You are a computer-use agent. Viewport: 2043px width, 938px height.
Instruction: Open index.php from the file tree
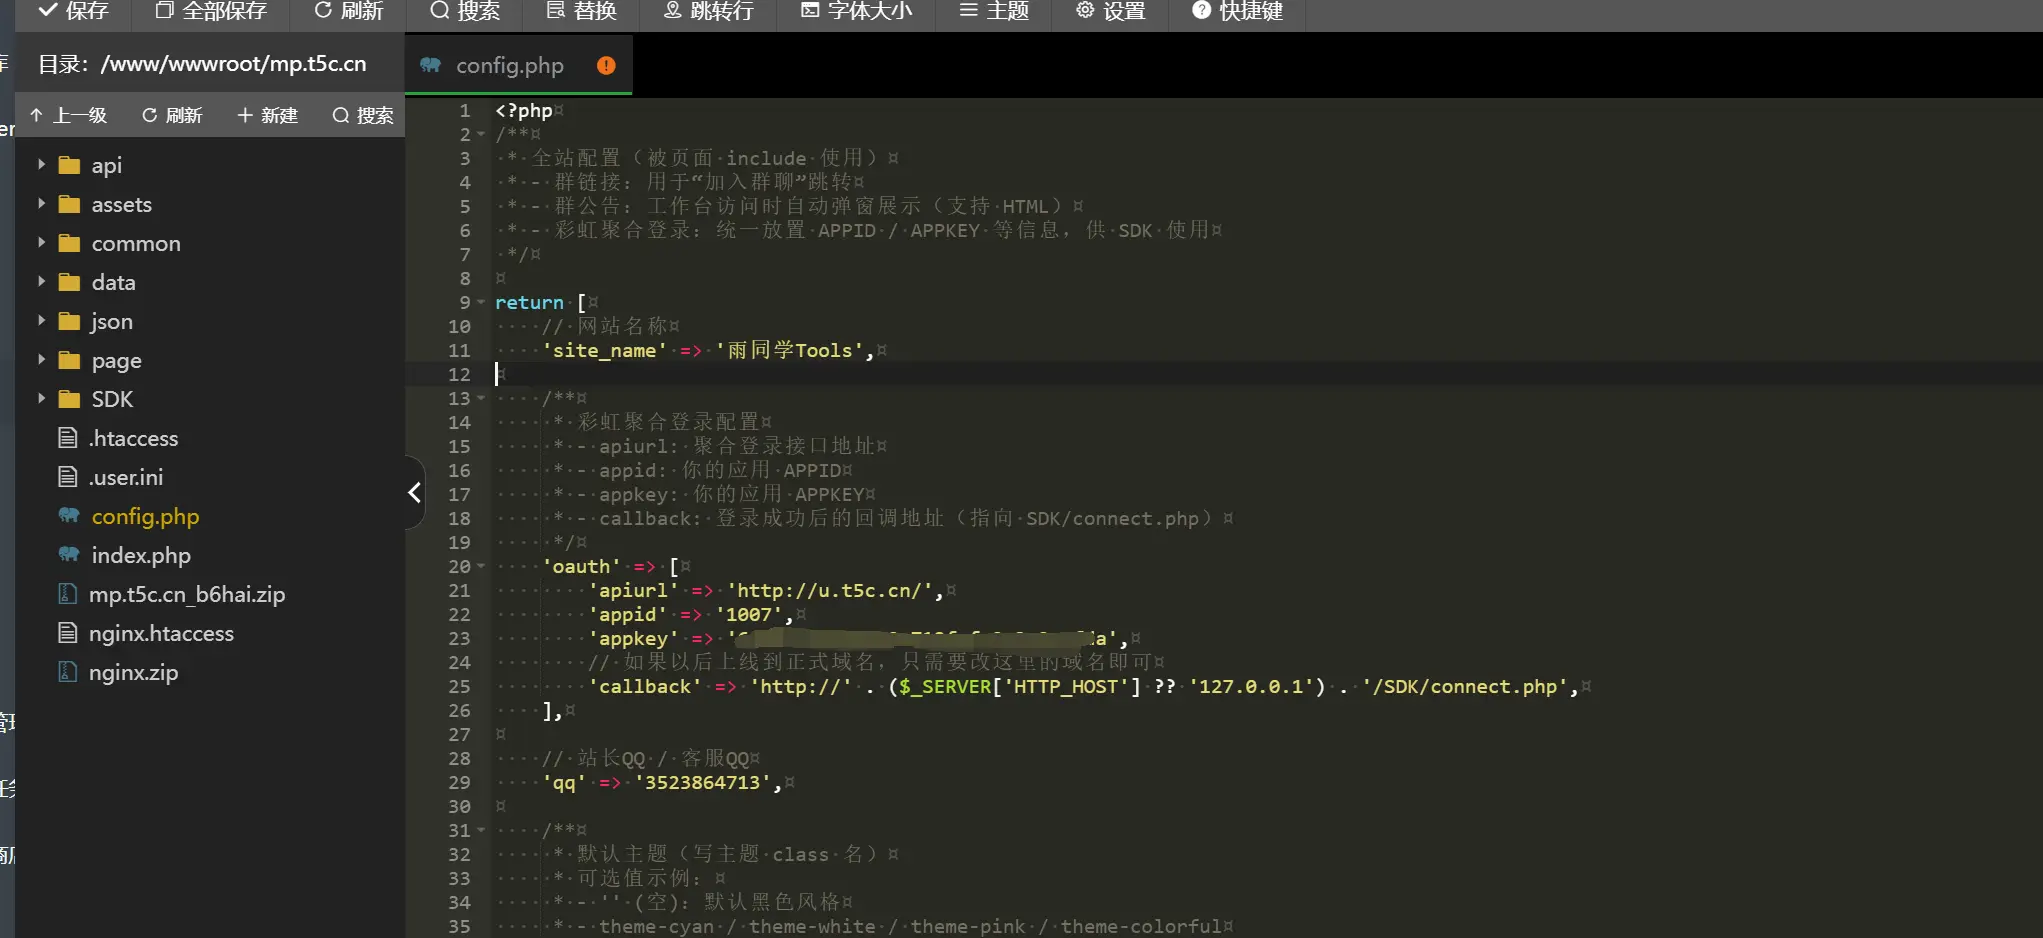pos(140,555)
